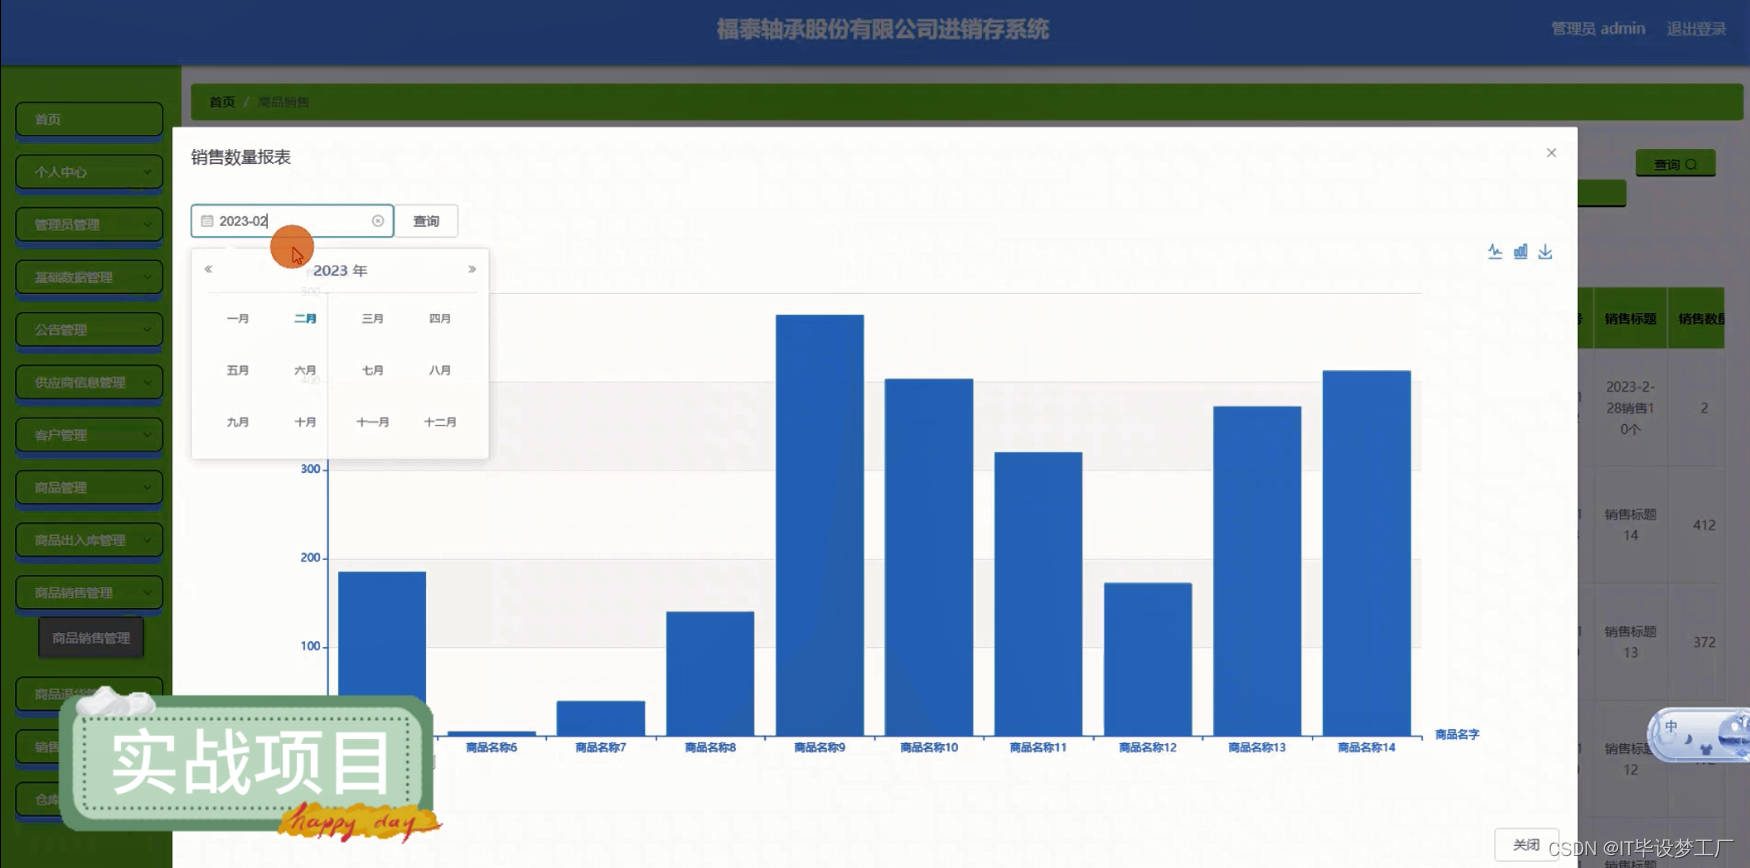The width and height of the screenshot is (1750, 868).
Task: Select 一月 in month picker
Action: [238, 318]
